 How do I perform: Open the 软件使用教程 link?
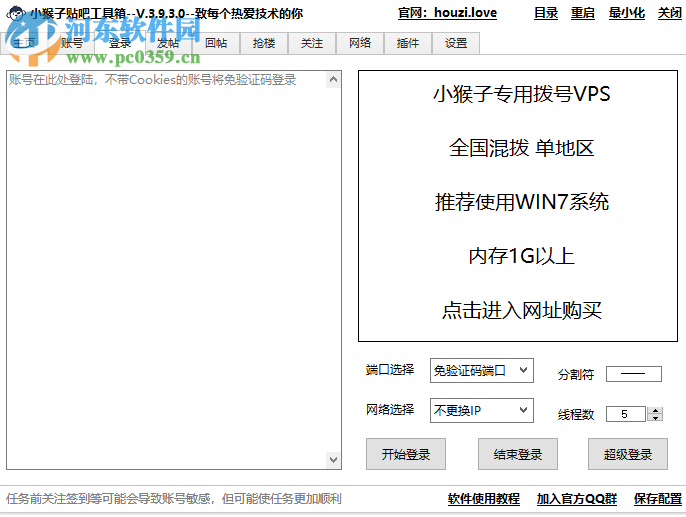pos(484,499)
